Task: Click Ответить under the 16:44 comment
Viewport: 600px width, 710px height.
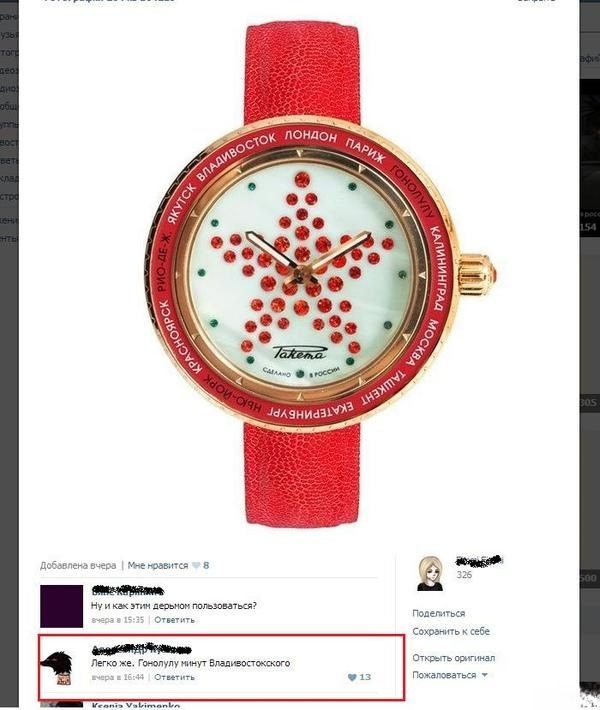Action: [x=174, y=677]
